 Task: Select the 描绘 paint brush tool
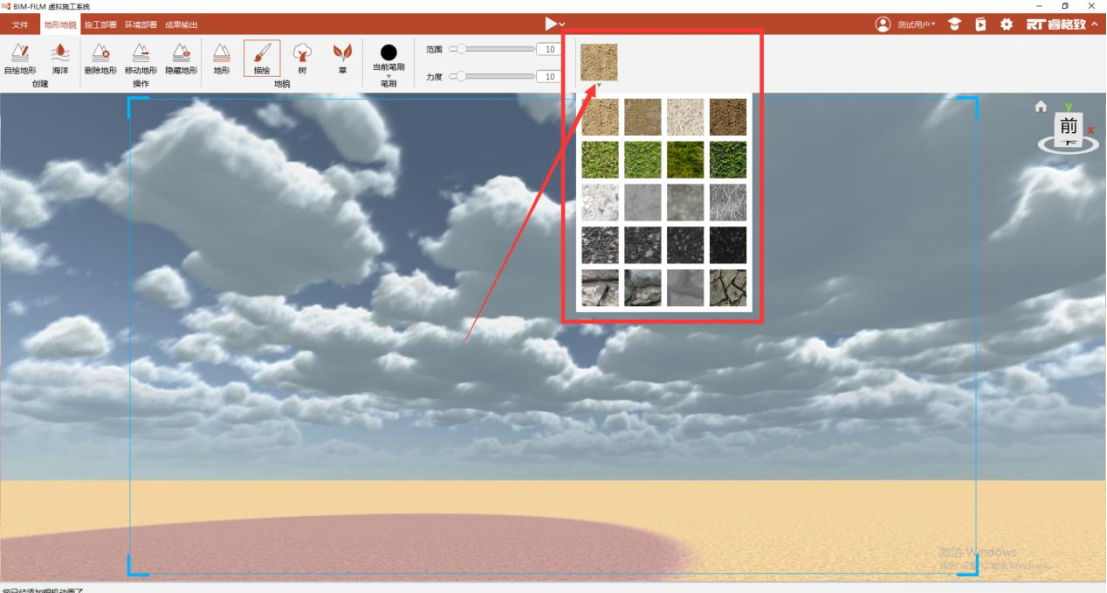pos(262,58)
